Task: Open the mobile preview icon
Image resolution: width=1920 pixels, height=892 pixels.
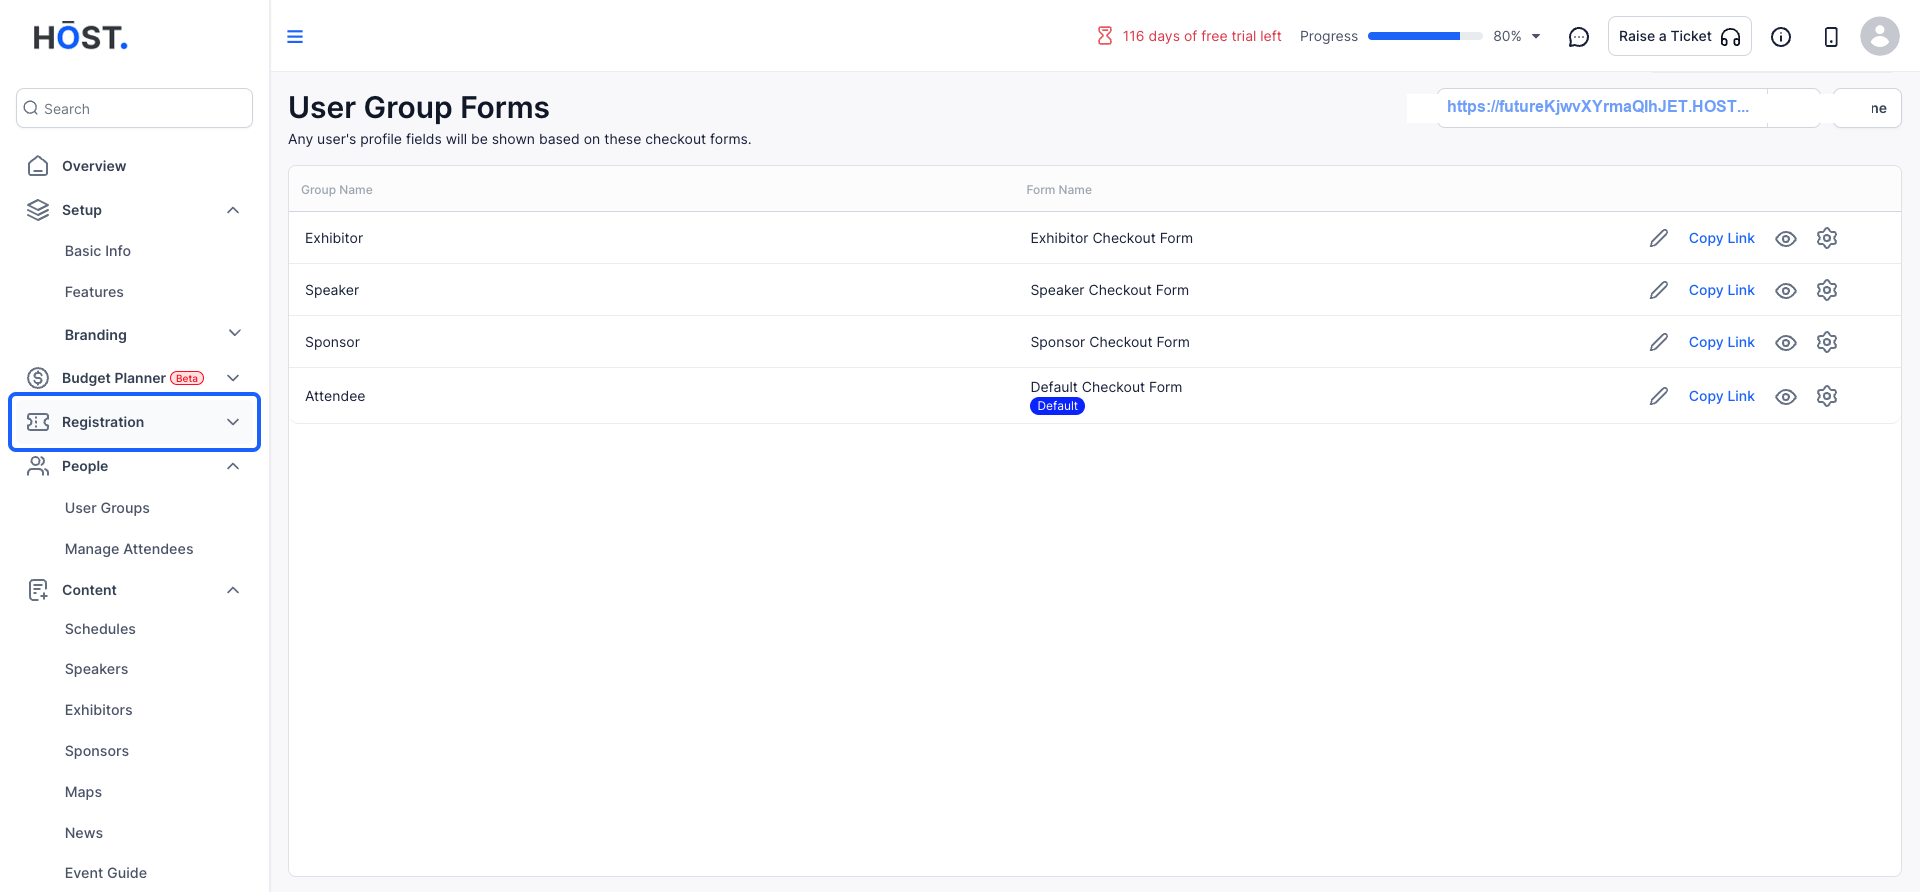Action: pyautogui.click(x=1831, y=37)
